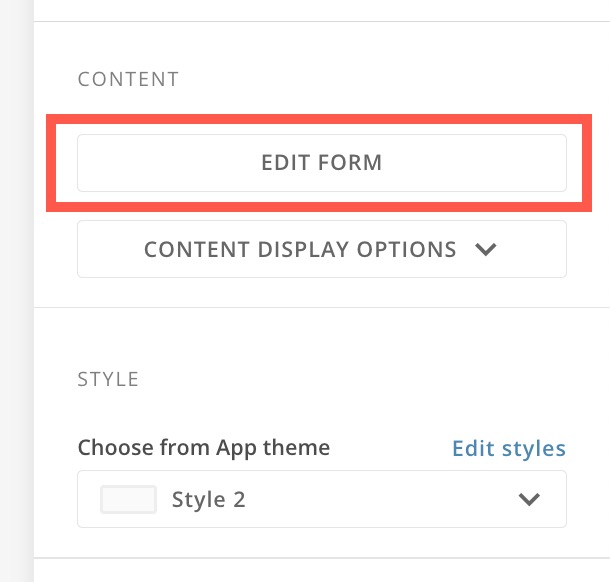
Task: Select the STYLE section heading
Action: [x=108, y=379]
